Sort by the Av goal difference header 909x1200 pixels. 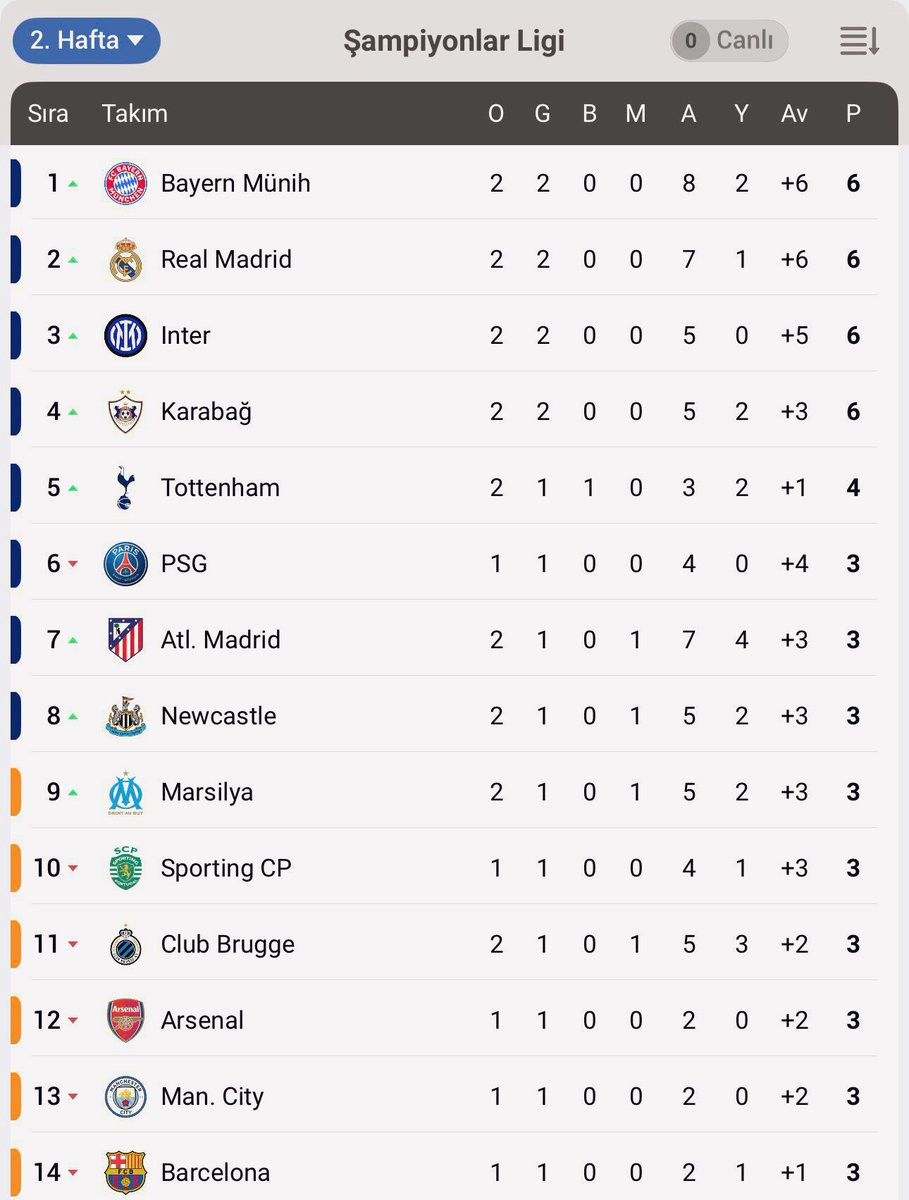tap(794, 113)
